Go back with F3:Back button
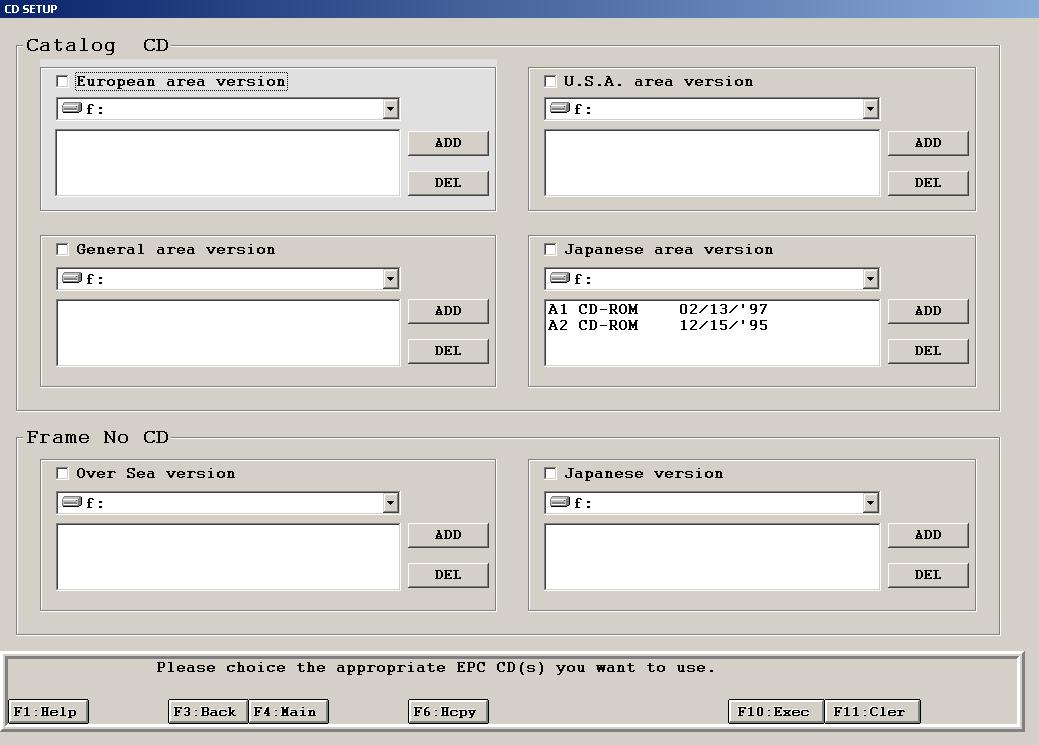This screenshot has height=745, width=1039. click(208, 712)
